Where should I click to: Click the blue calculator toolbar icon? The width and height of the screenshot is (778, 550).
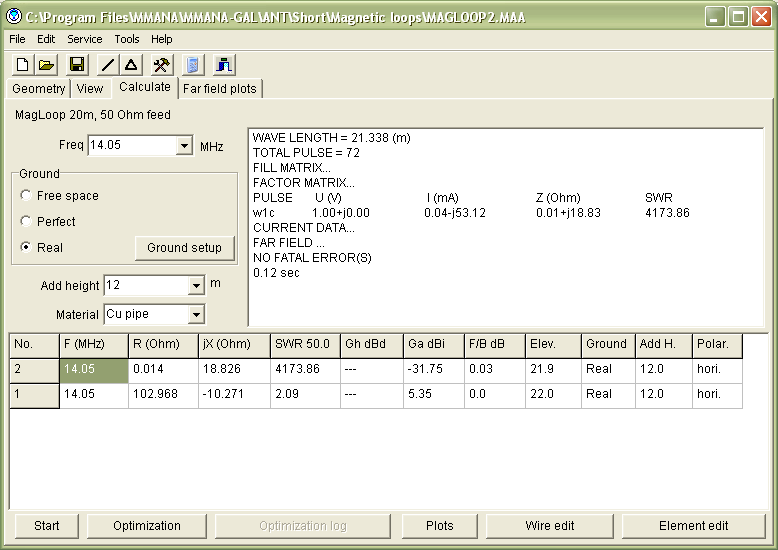coord(193,65)
